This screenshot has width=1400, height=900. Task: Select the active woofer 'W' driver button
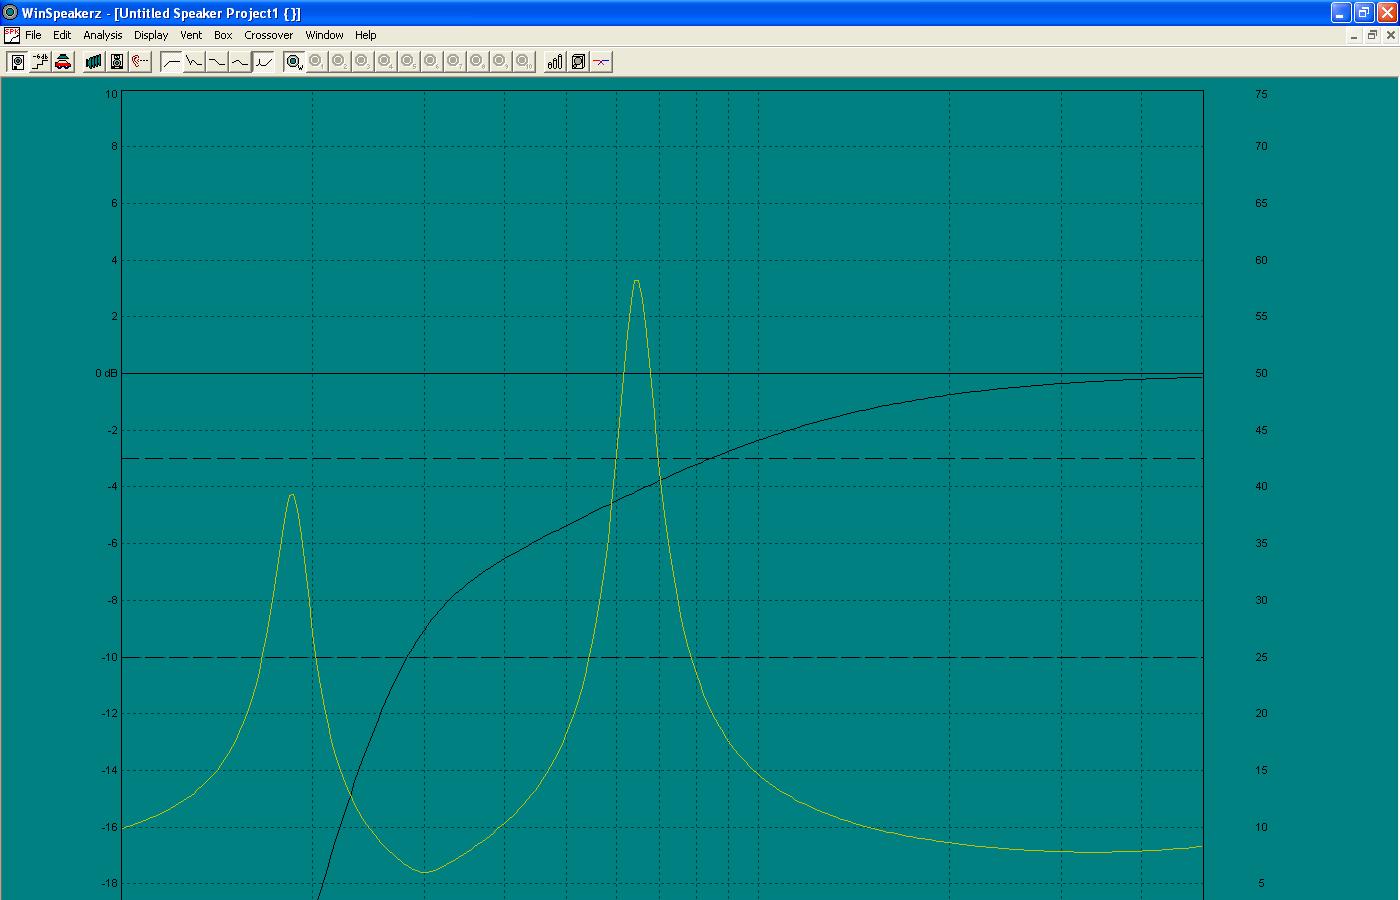294,62
